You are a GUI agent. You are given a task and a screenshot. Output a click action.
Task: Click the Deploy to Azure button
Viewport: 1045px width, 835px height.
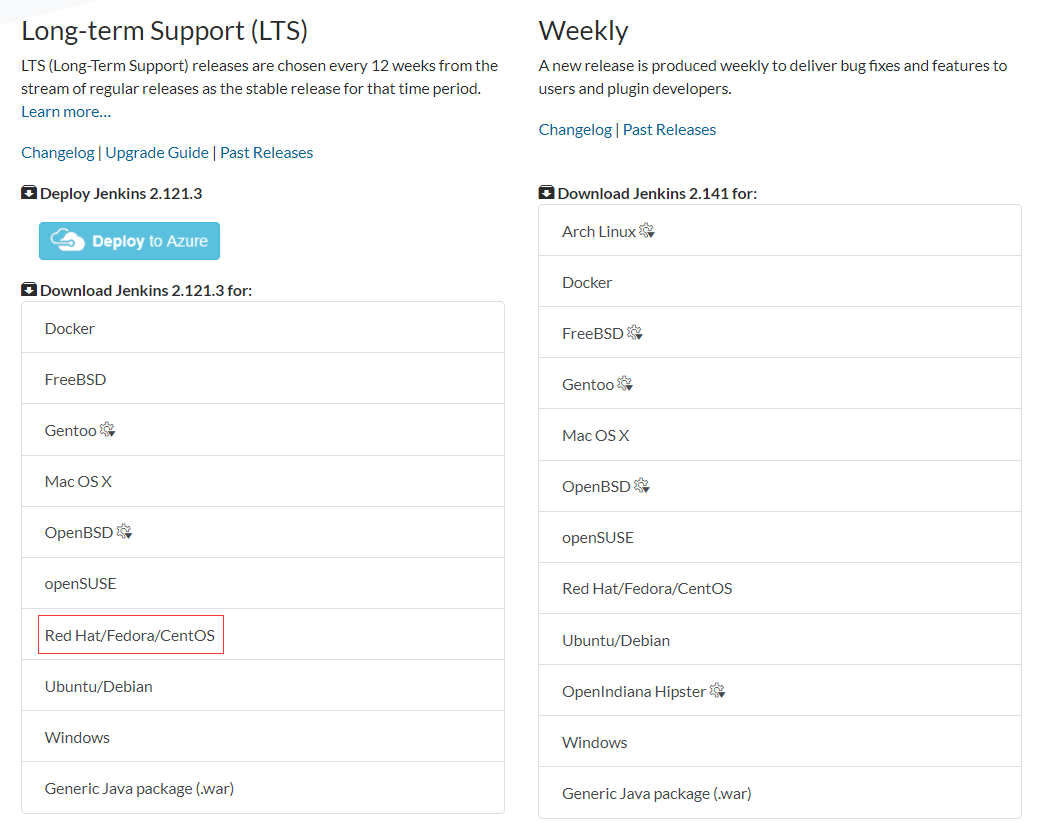click(129, 241)
